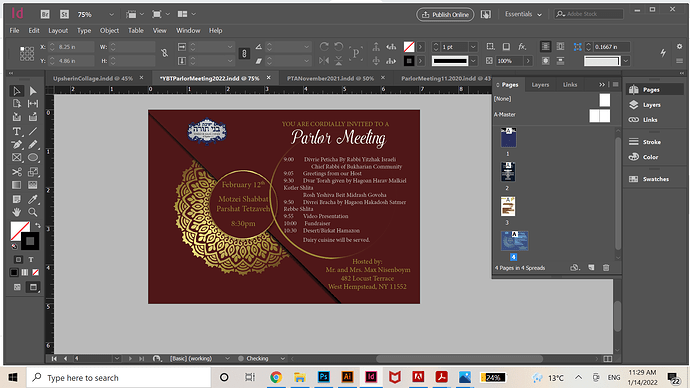Click the Fill color swatch in toolbox
The image size is (690, 388).
20,231
